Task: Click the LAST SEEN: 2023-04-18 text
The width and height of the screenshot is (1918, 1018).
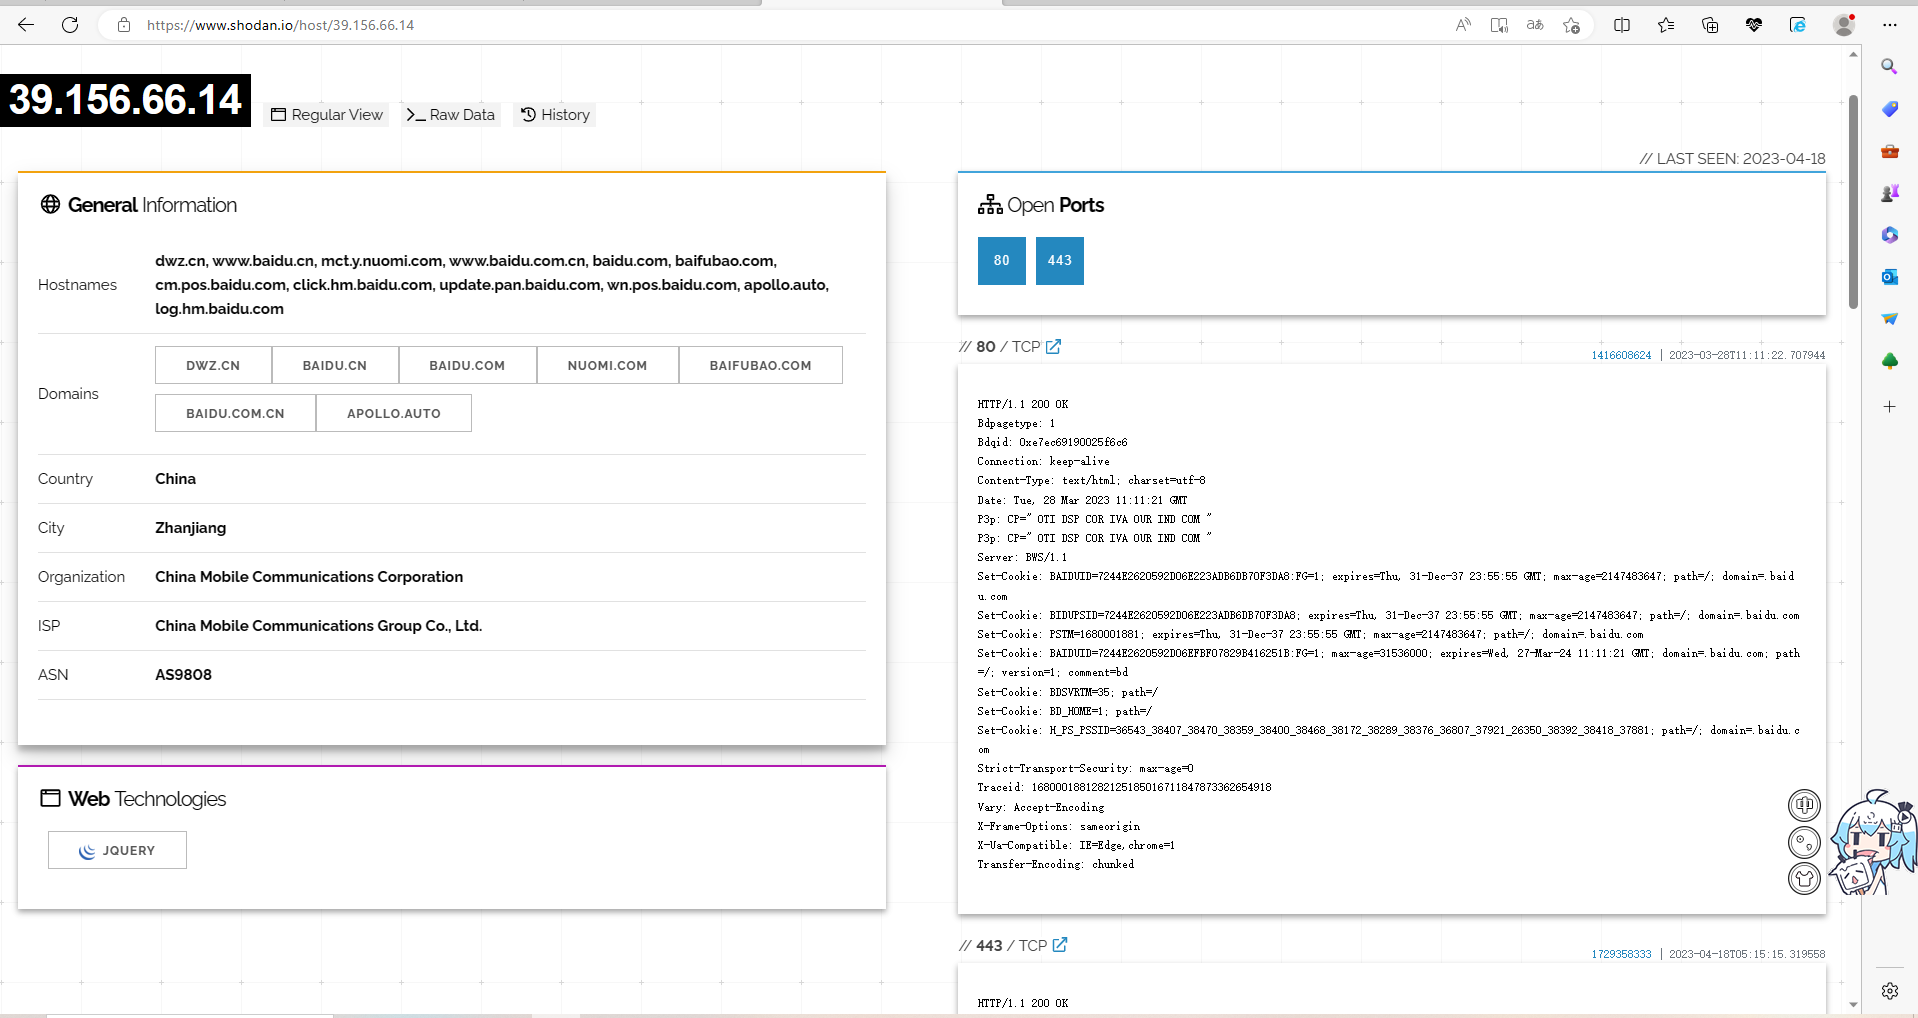Action: pos(1732,158)
